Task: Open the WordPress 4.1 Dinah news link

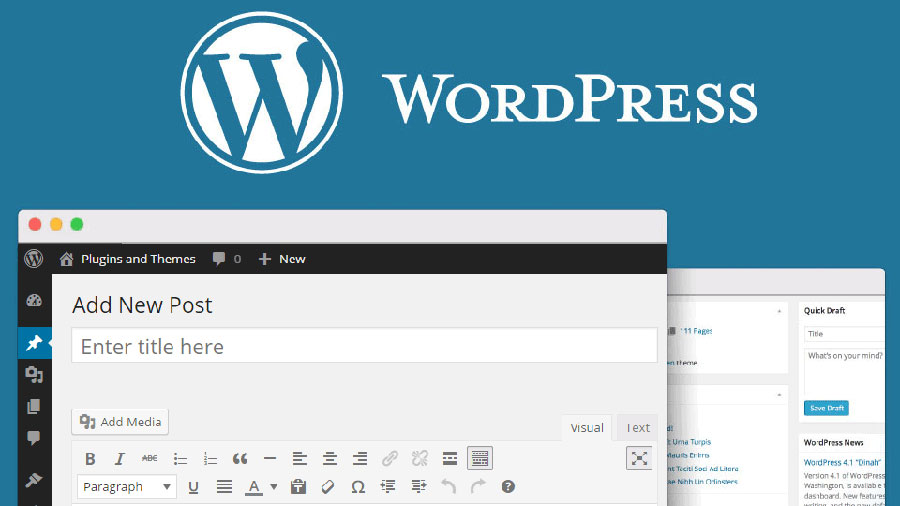Action: (842, 462)
